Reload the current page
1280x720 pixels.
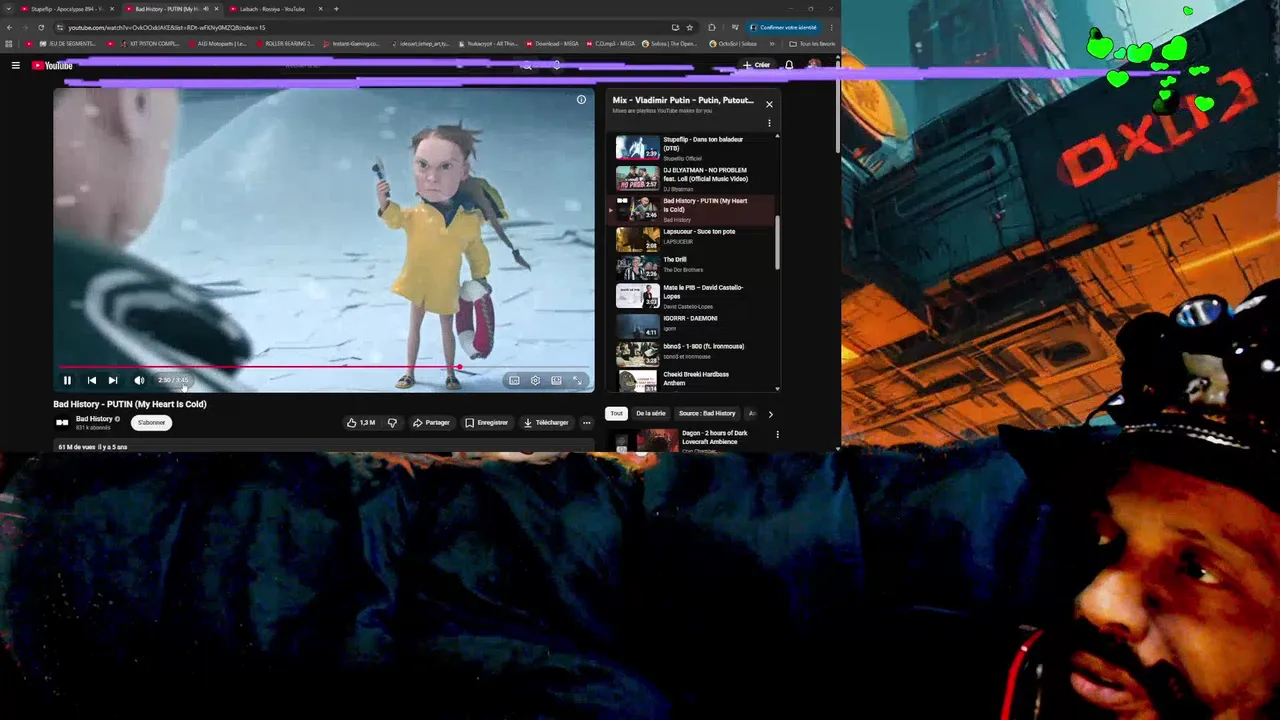click(x=41, y=27)
